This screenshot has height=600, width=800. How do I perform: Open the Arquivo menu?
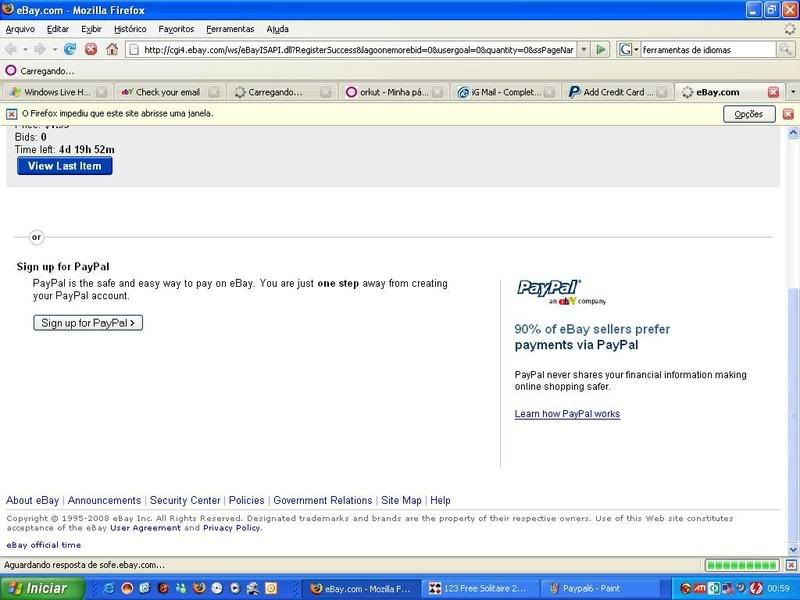click(x=20, y=29)
